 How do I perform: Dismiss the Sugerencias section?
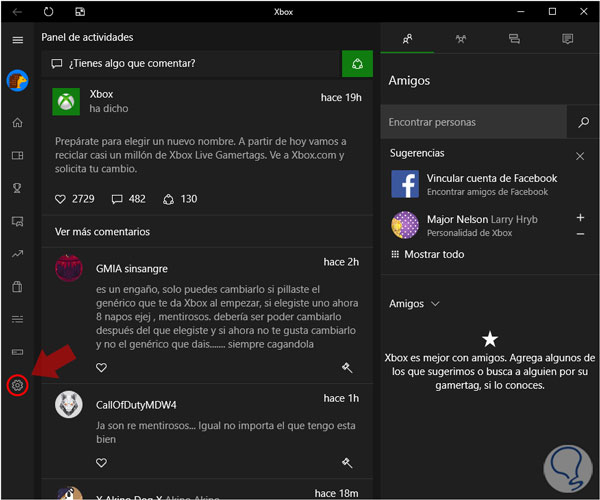click(580, 156)
